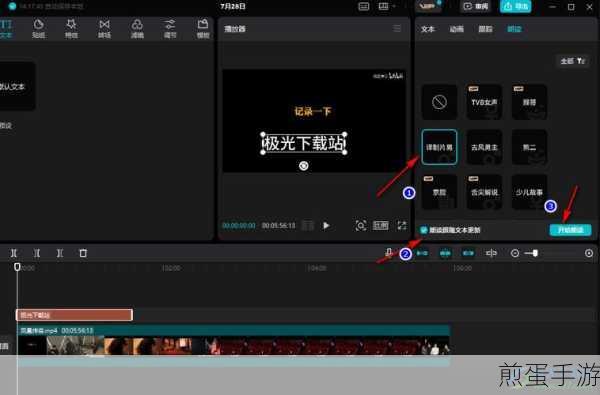Click the quality toggle next to the timecode
The width and height of the screenshot is (600, 395).
tap(308, 225)
